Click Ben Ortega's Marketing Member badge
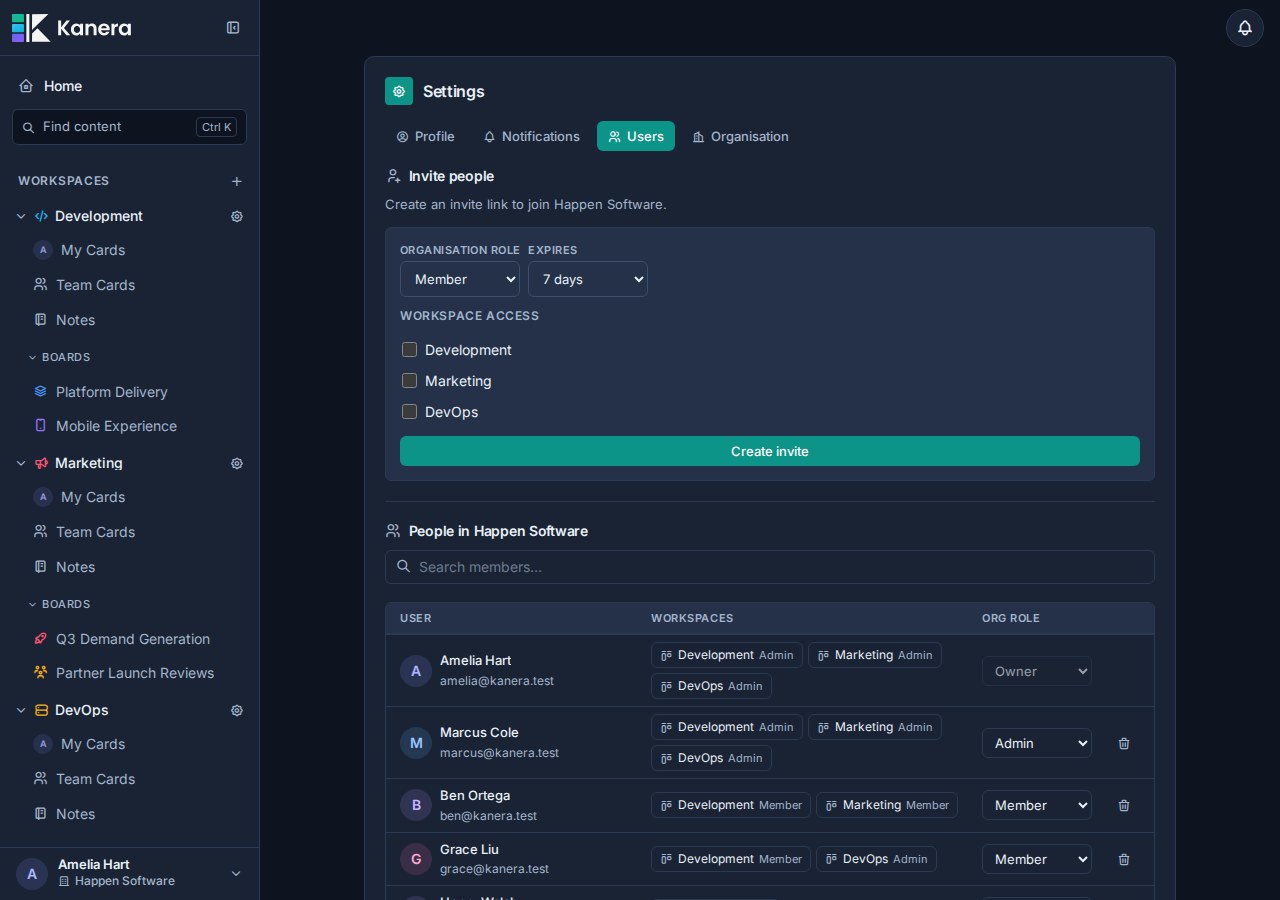 tap(887, 805)
